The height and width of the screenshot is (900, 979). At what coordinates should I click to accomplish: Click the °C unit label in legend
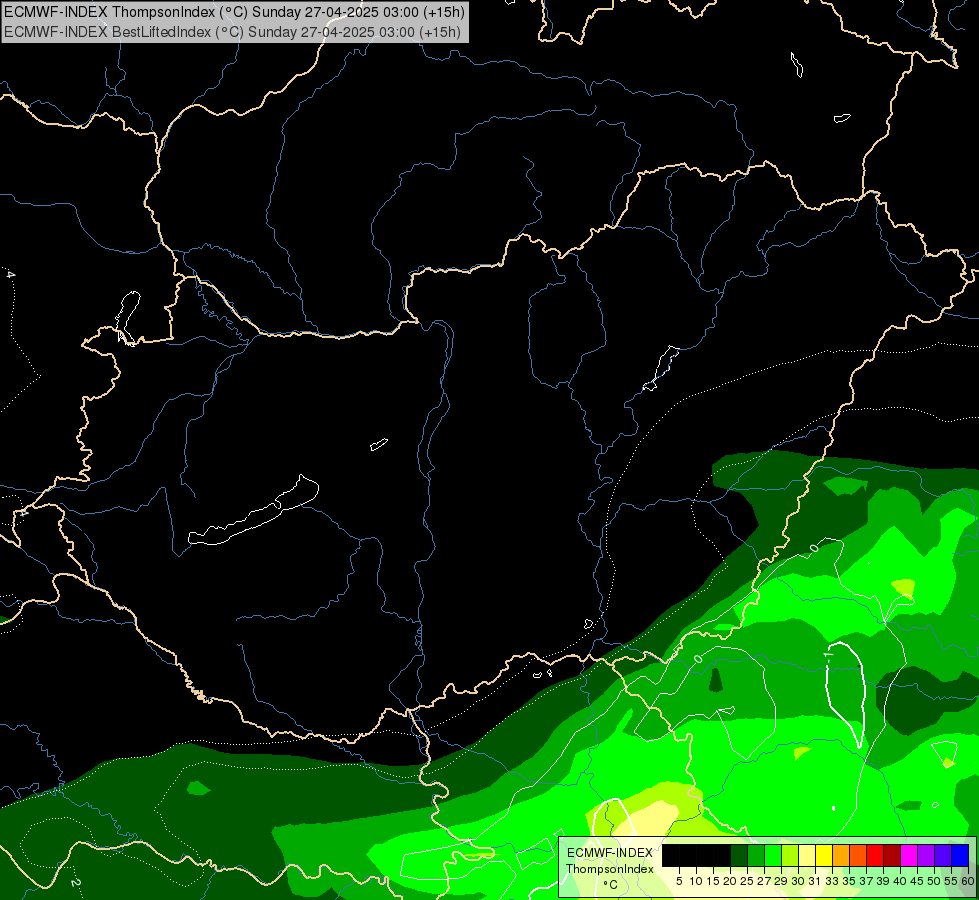pos(610,885)
